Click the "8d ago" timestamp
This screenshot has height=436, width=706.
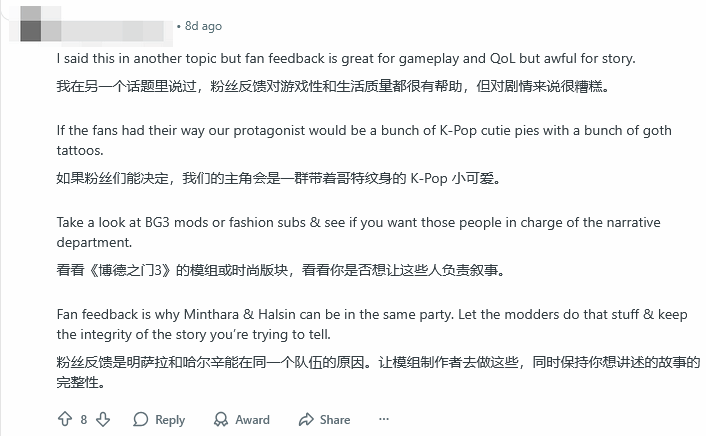click(203, 26)
